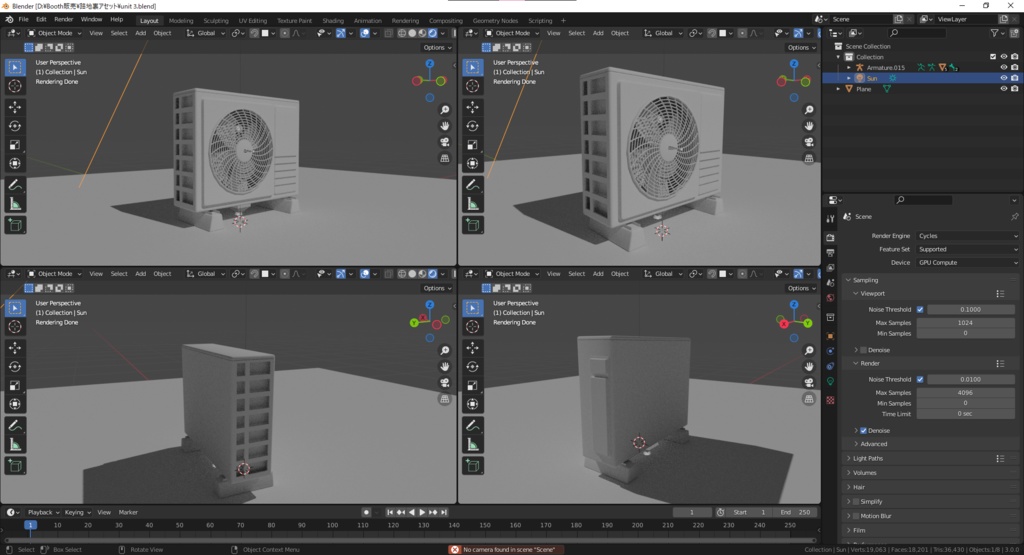The height and width of the screenshot is (555, 1024).
Task: Open the Object Data light properties tab
Action: (x=830, y=381)
